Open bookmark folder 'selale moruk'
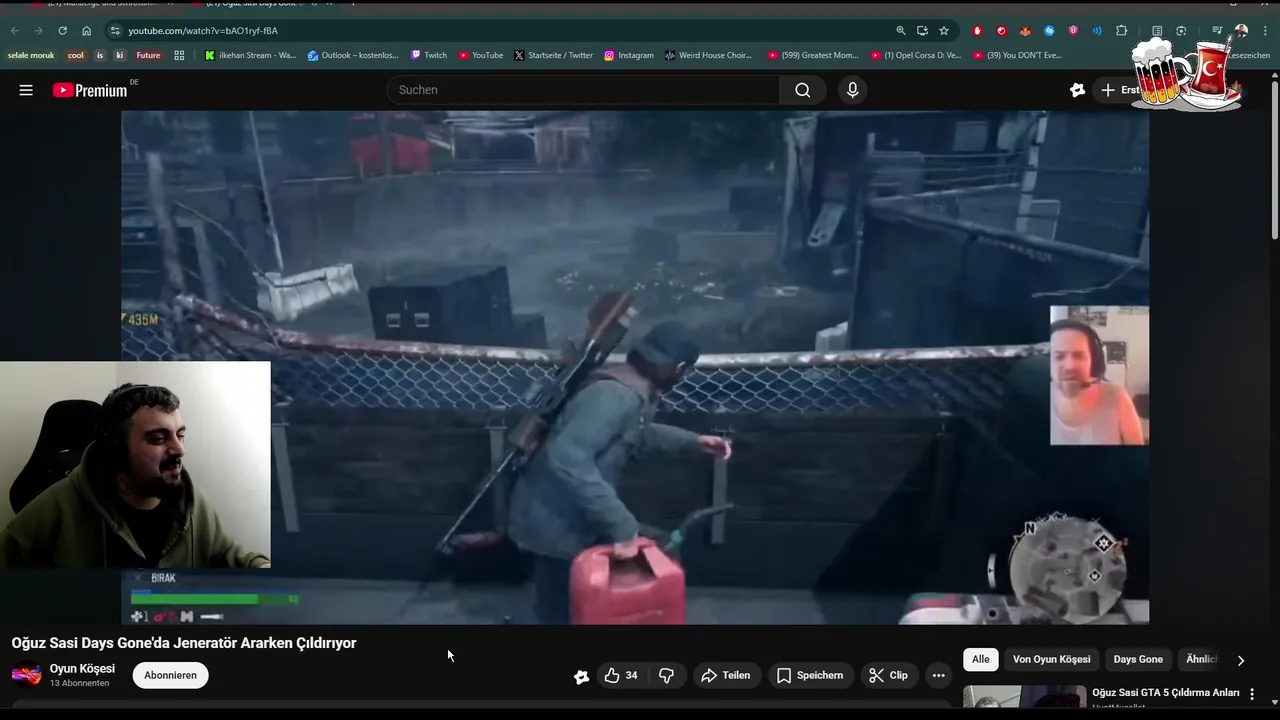 coord(31,55)
